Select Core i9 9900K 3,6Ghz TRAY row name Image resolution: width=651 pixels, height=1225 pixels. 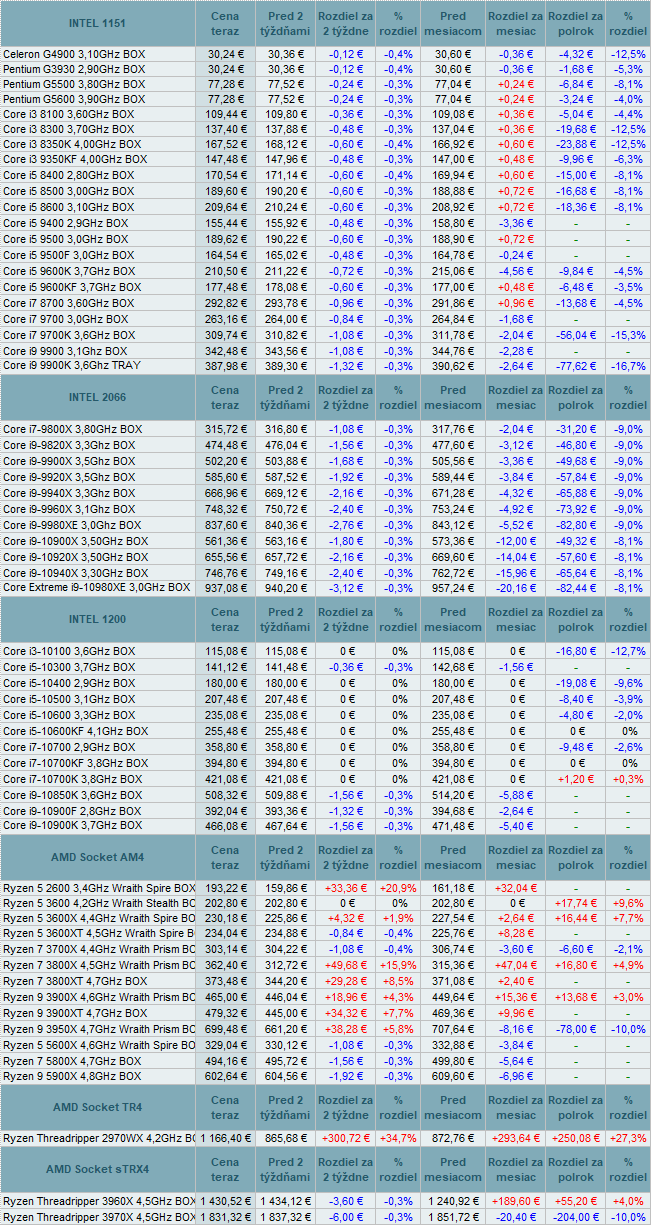[x=72, y=366]
